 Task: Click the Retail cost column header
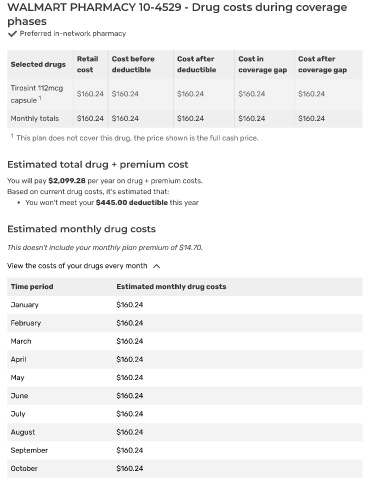tap(87, 64)
